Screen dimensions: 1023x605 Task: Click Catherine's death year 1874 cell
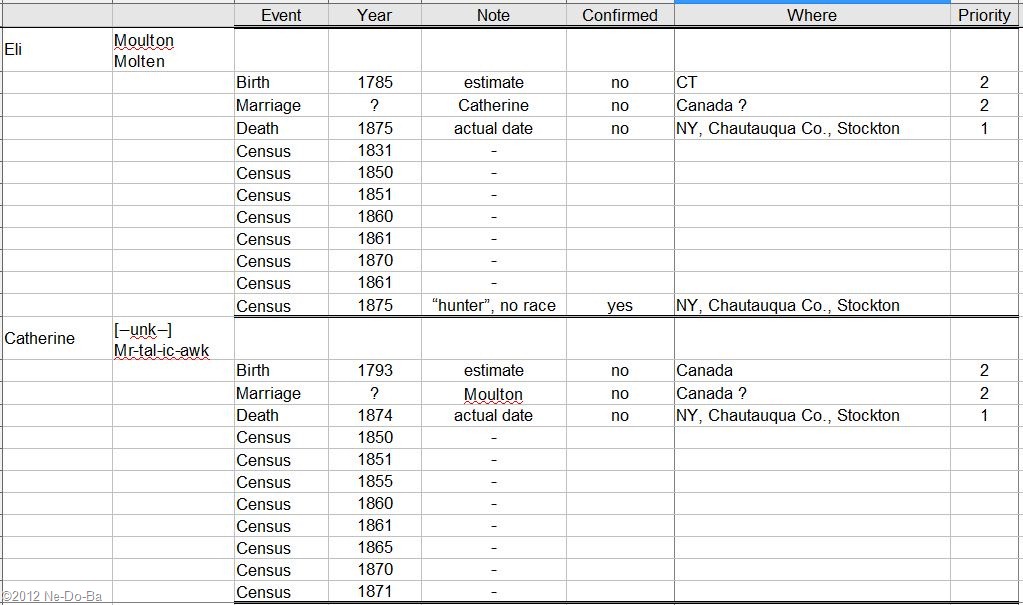coord(375,416)
